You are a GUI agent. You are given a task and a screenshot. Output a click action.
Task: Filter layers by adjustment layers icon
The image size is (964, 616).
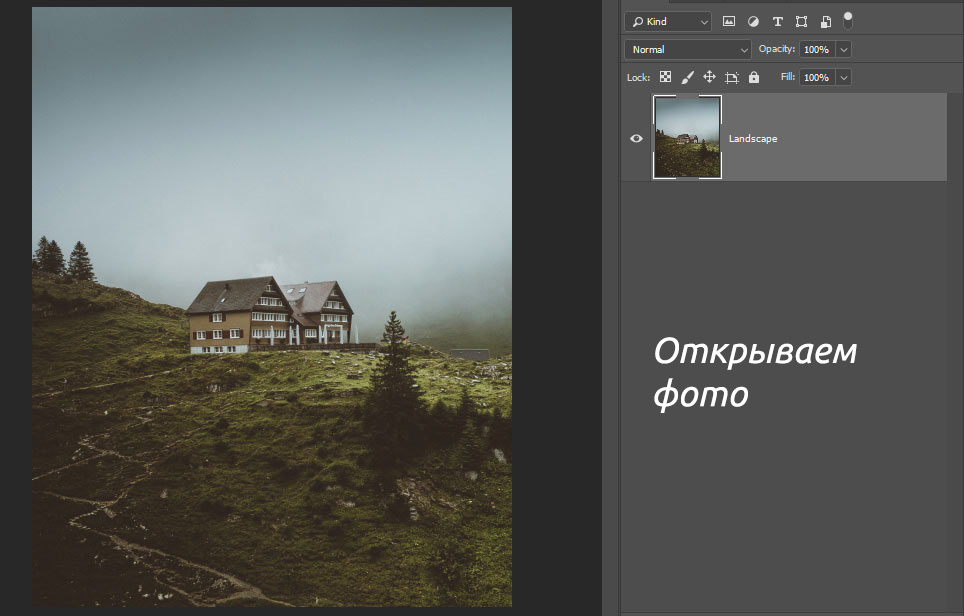(753, 22)
